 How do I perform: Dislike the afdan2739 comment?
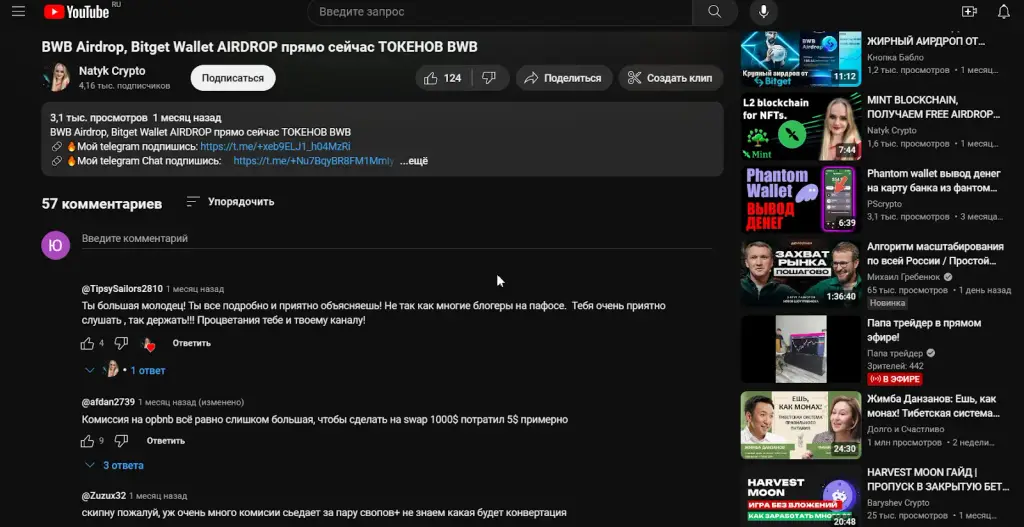click(121, 441)
